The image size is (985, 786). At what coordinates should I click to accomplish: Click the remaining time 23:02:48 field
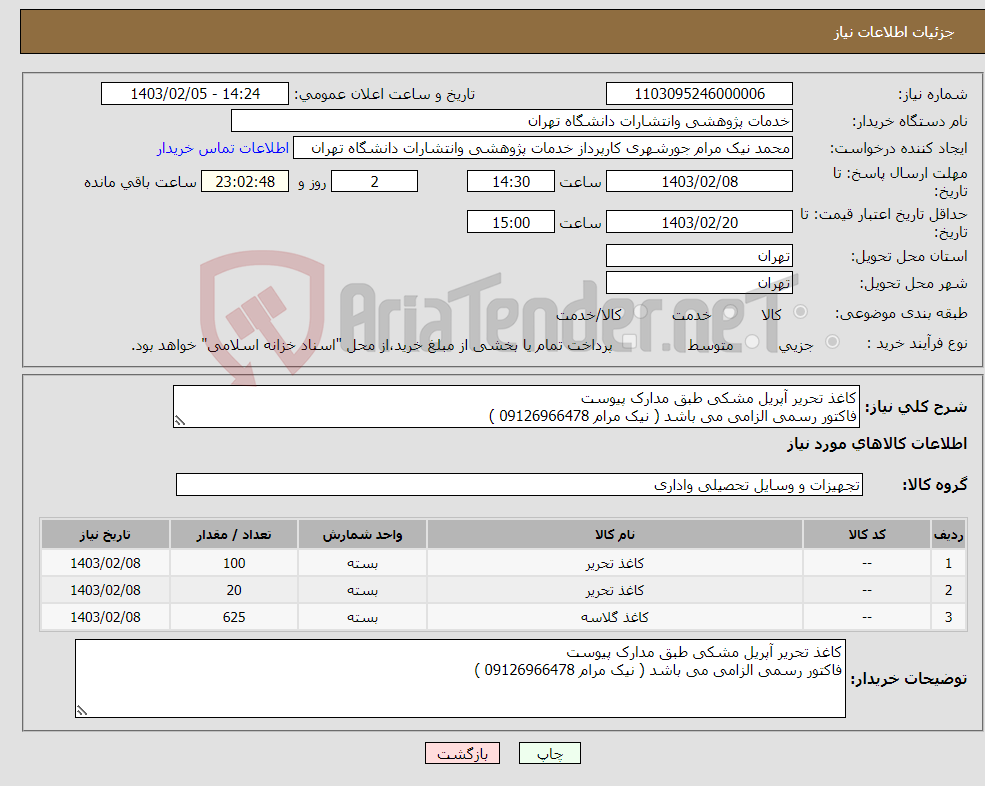coord(245,182)
